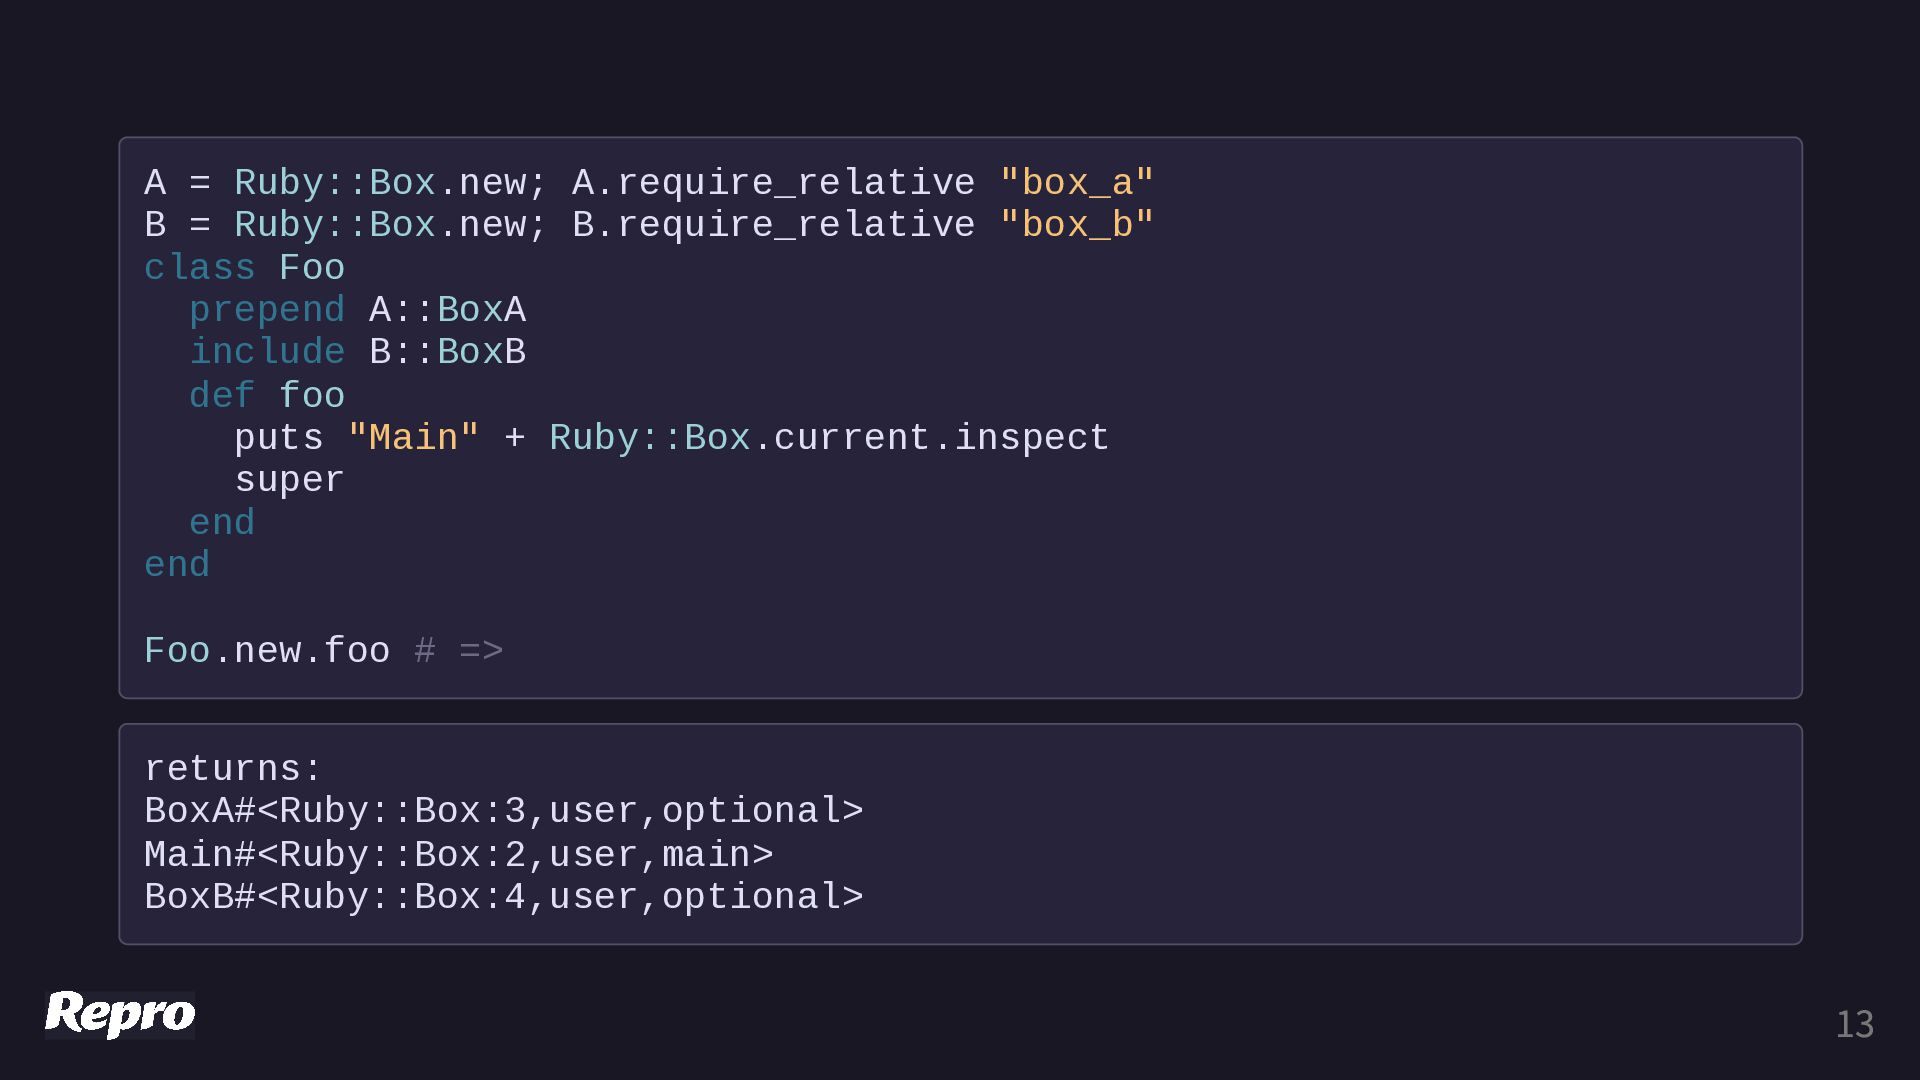Click the "Main" string in puts line

tap(413, 438)
